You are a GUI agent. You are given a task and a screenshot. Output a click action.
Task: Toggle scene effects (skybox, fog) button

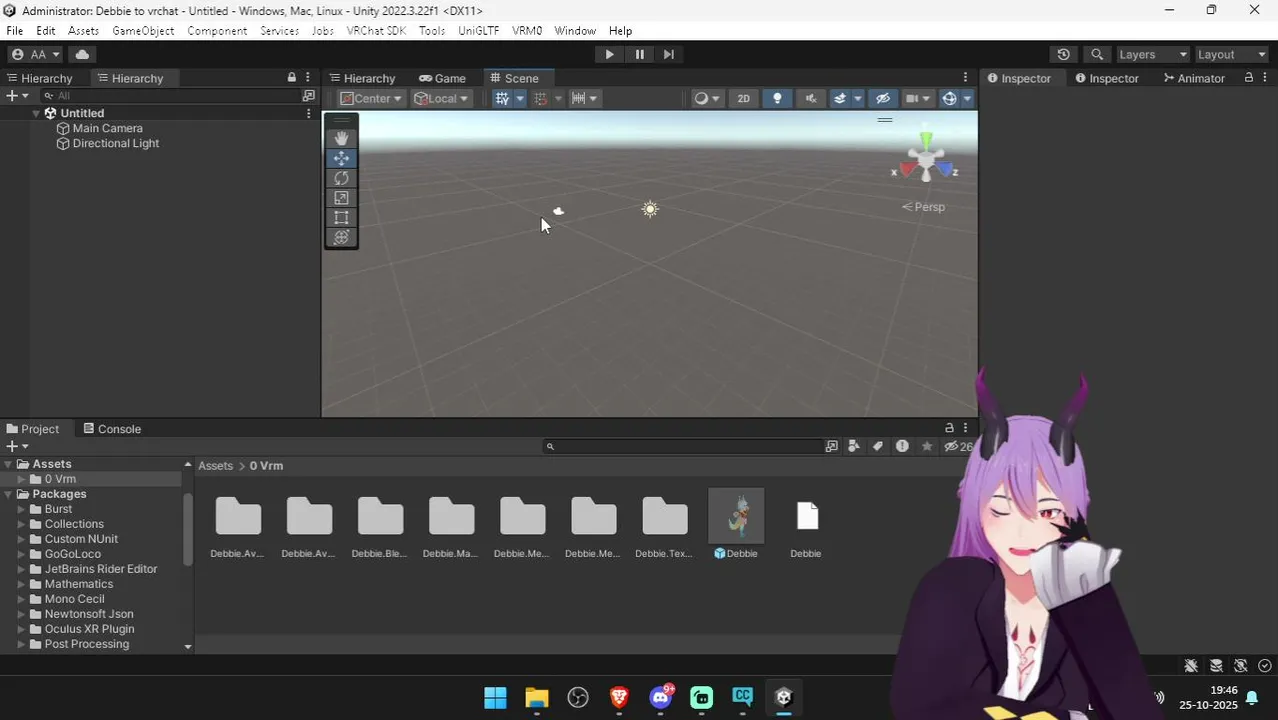pos(840,98)
